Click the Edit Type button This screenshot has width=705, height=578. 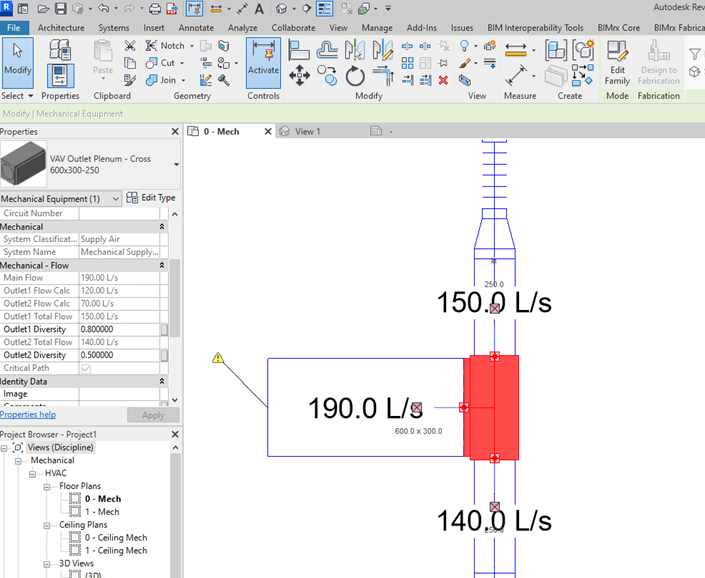(151, 198)
